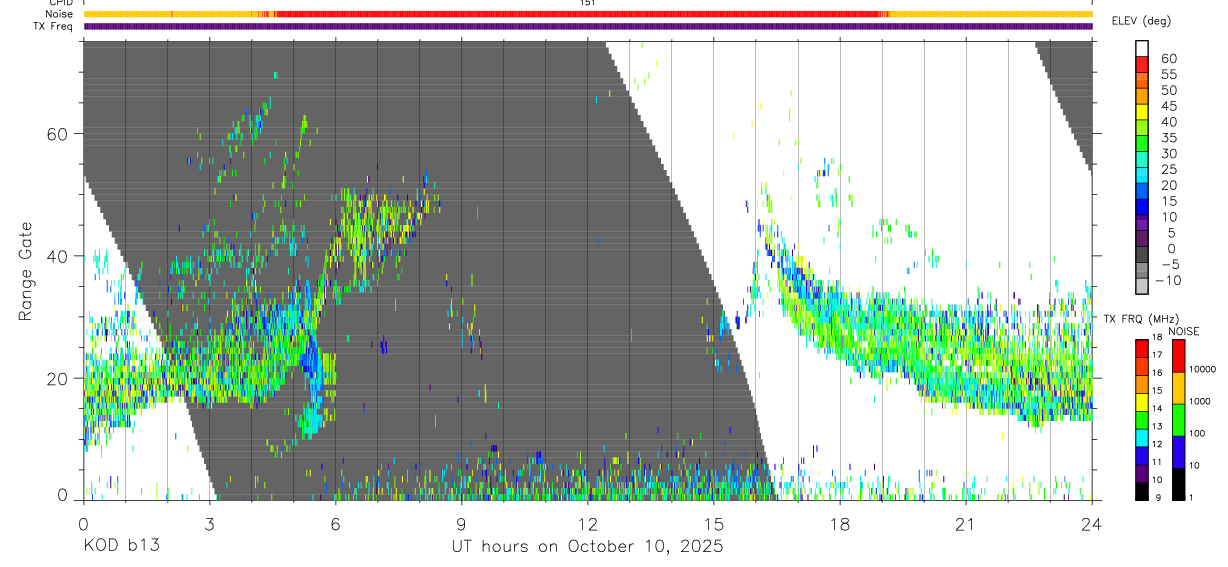Image resolution: width=1228 pixels, height=567 pixels.
Task: Click the NOISE colorbar label 10000
Action: [1205, 369]
